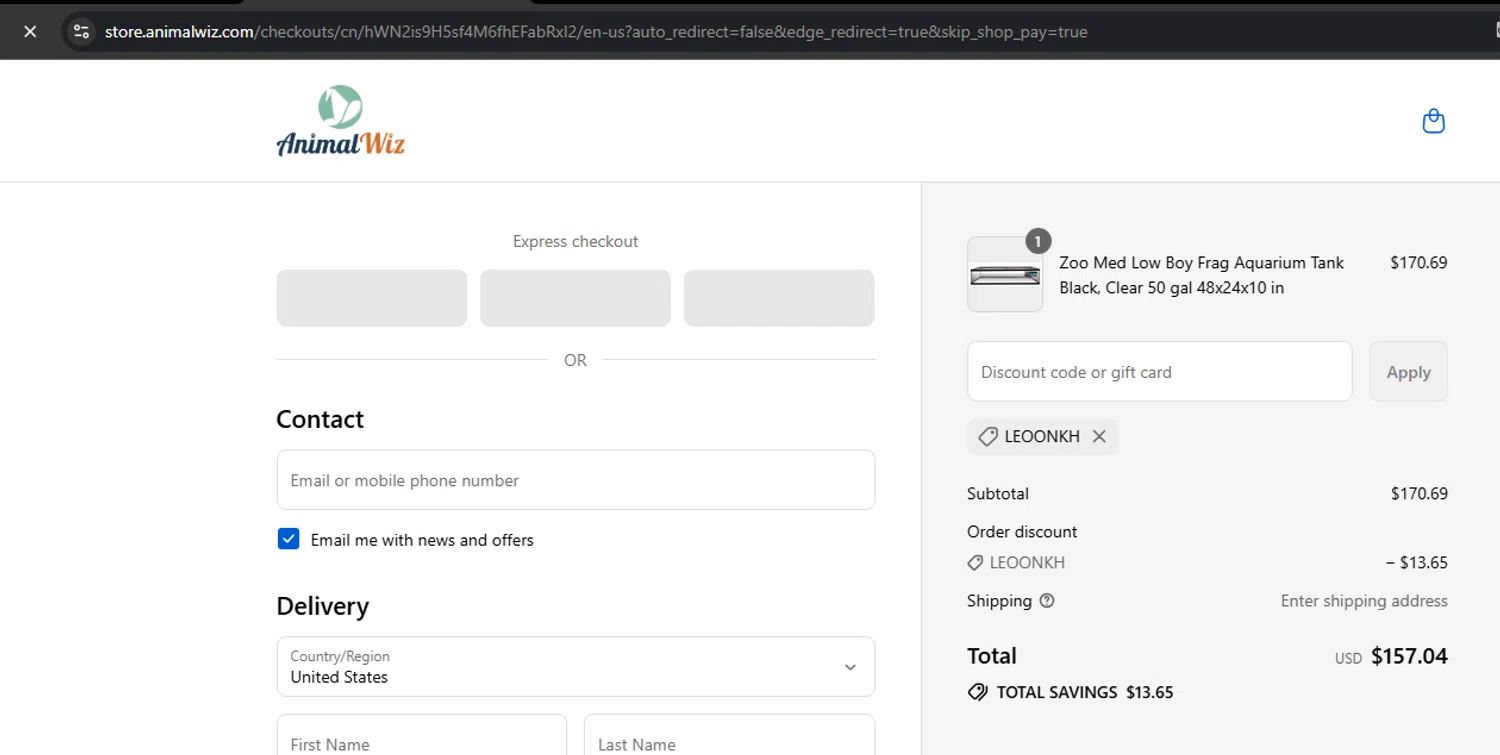Click the Express checkout heading

(x=575, y=241)
